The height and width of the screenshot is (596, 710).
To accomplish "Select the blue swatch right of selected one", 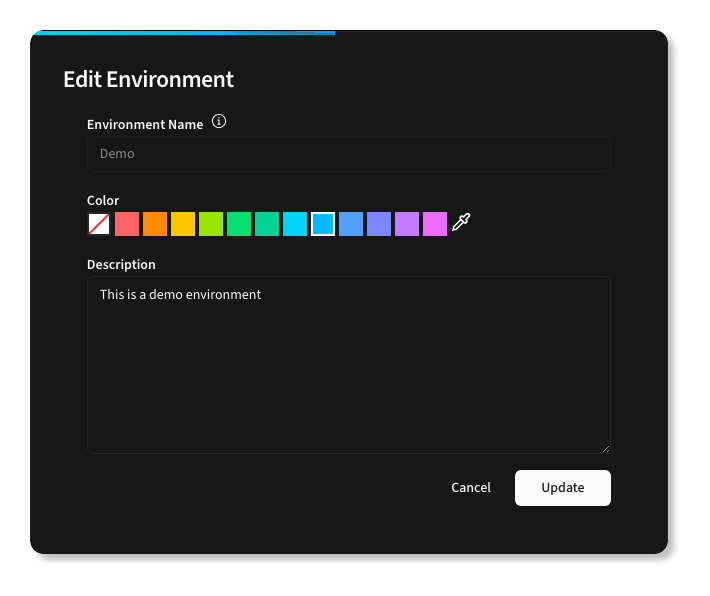I will (x=351, y=224).
